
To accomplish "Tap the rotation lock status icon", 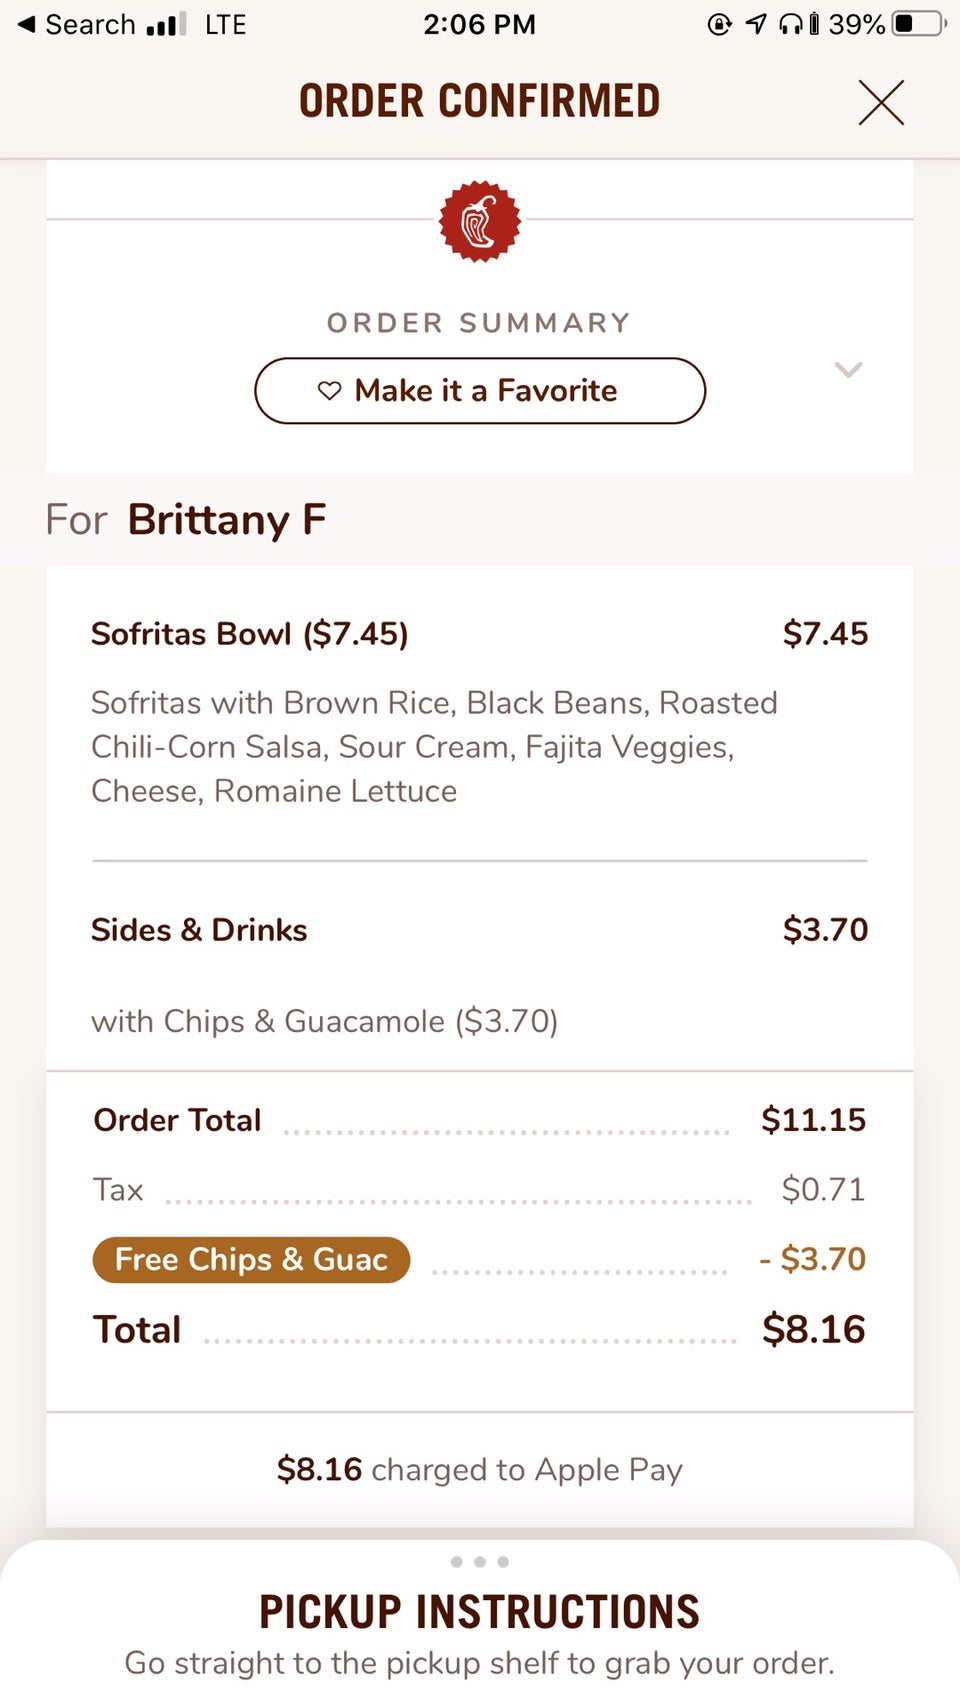I will (x=719, y=24).
